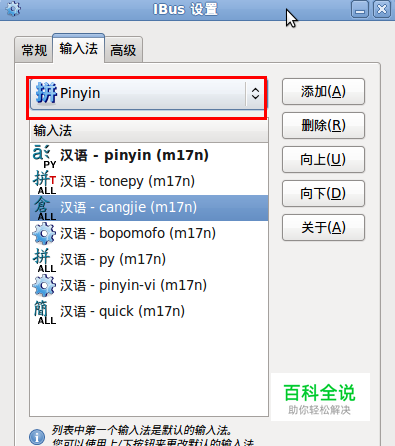Image resolution: width=395 pixels, height=446 pixels.
Task: Click the bopomofo gear icon
Action: point(44,234)
